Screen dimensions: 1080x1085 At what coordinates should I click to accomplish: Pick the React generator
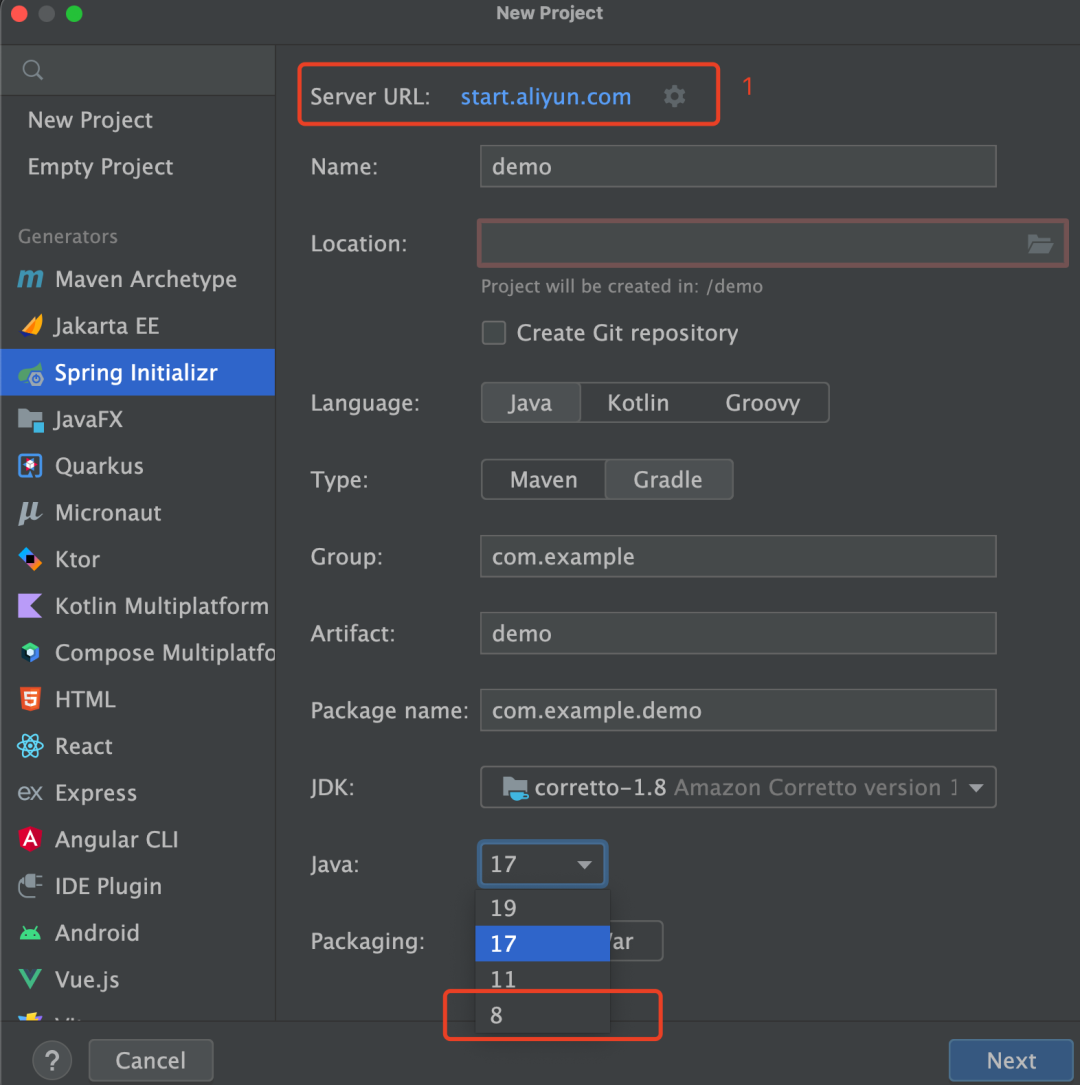tap(84, 746)
